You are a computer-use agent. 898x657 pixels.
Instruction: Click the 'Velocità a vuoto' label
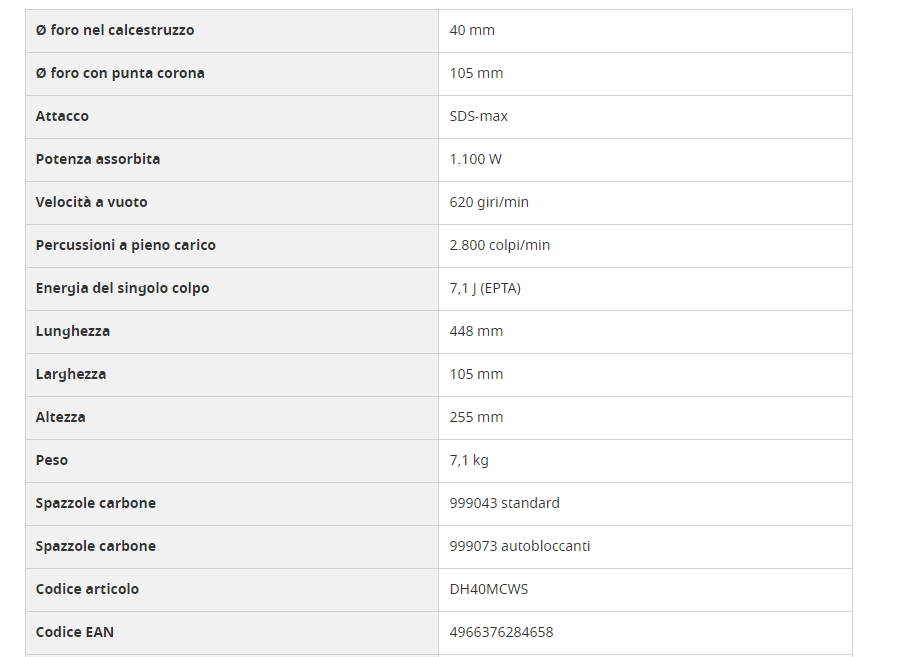[x=91, y=202]
